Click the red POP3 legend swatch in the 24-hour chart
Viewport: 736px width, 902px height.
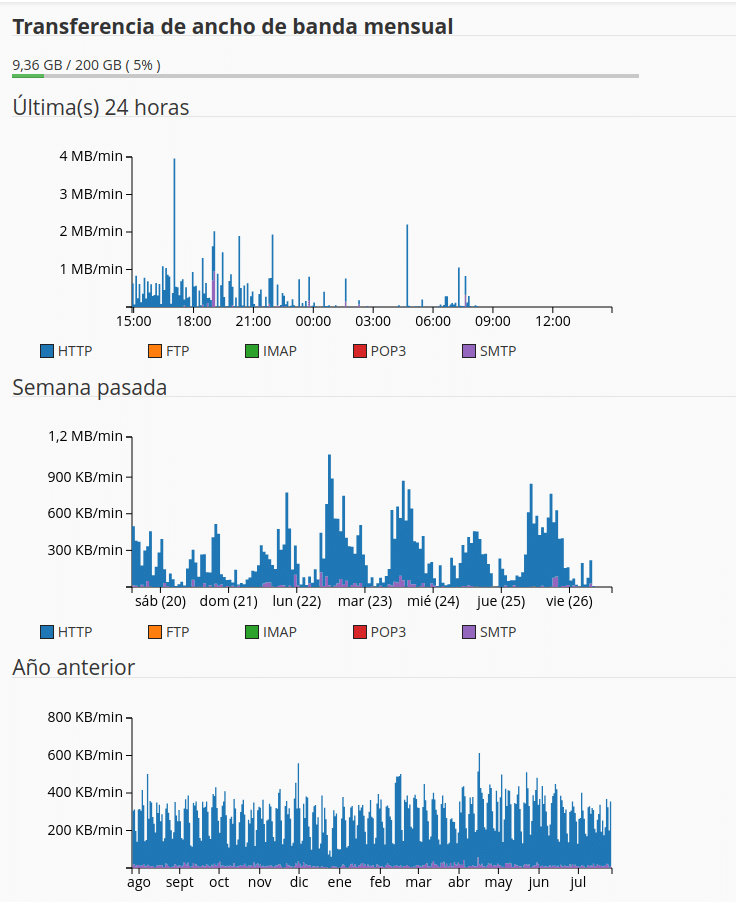[x=360, y=351]
